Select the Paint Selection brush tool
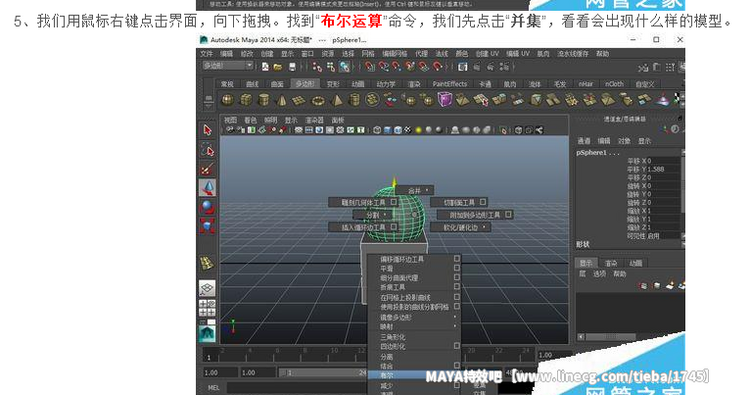 pyautogui.click(x=207, y=169)
